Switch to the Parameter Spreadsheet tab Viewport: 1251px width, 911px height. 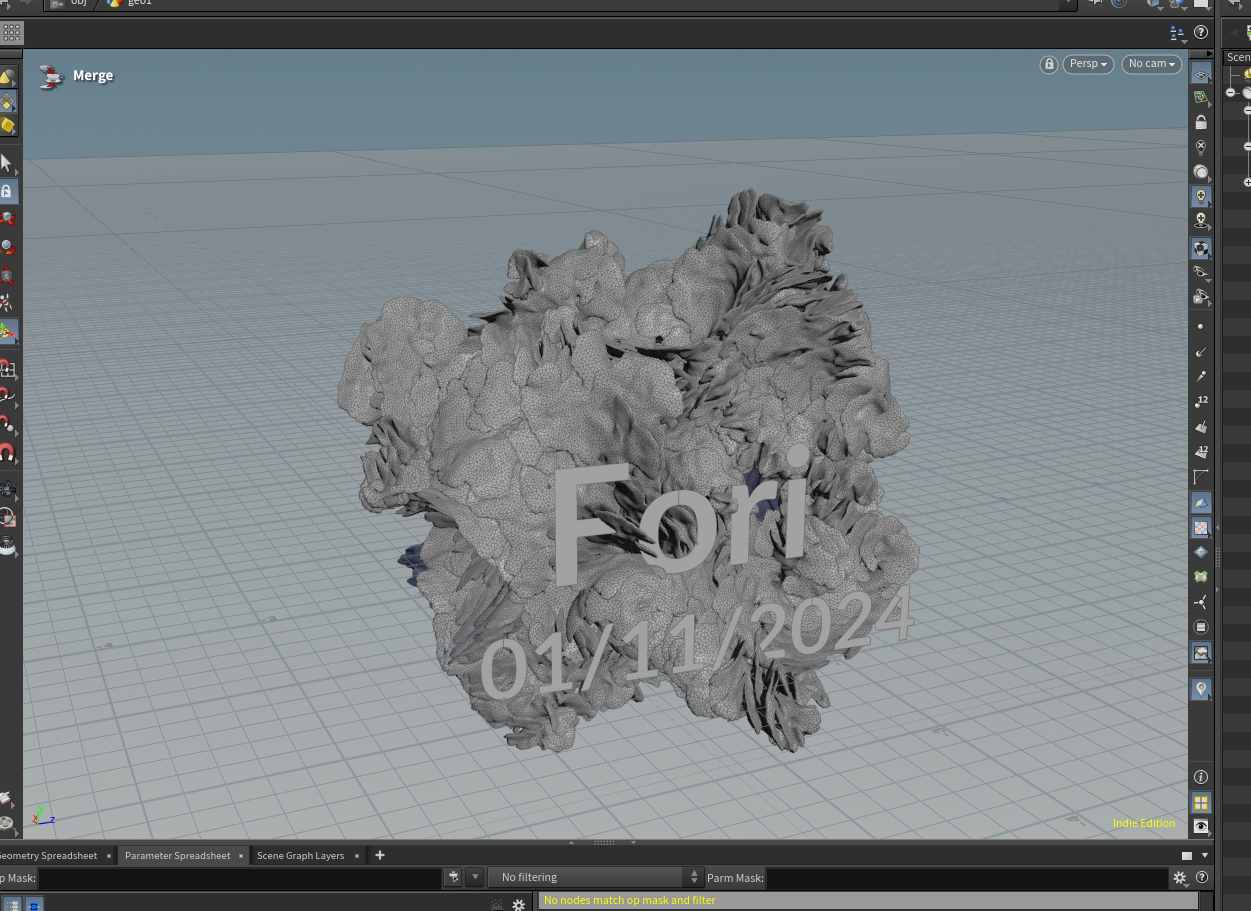click(x=177, y=855)
